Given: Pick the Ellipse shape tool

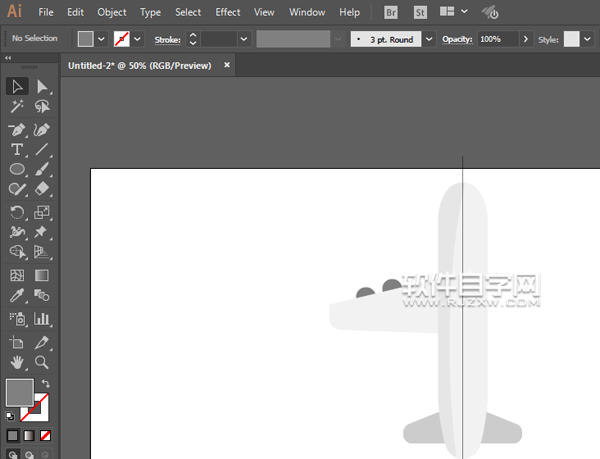Looking at the screenshot, I should pos(17,169).
